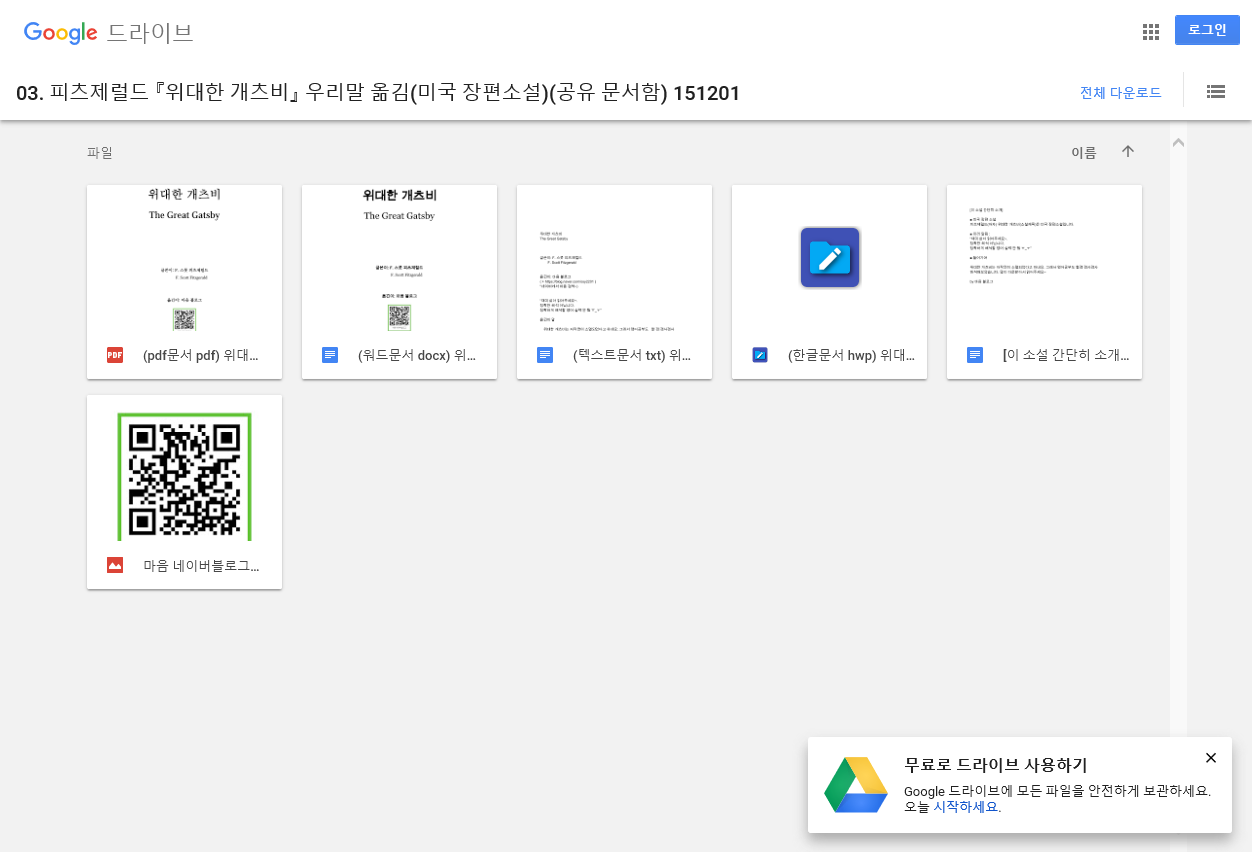Click the Google Drive triangle logo in popup
This screenshot has height=852, width=1252.
856,785
